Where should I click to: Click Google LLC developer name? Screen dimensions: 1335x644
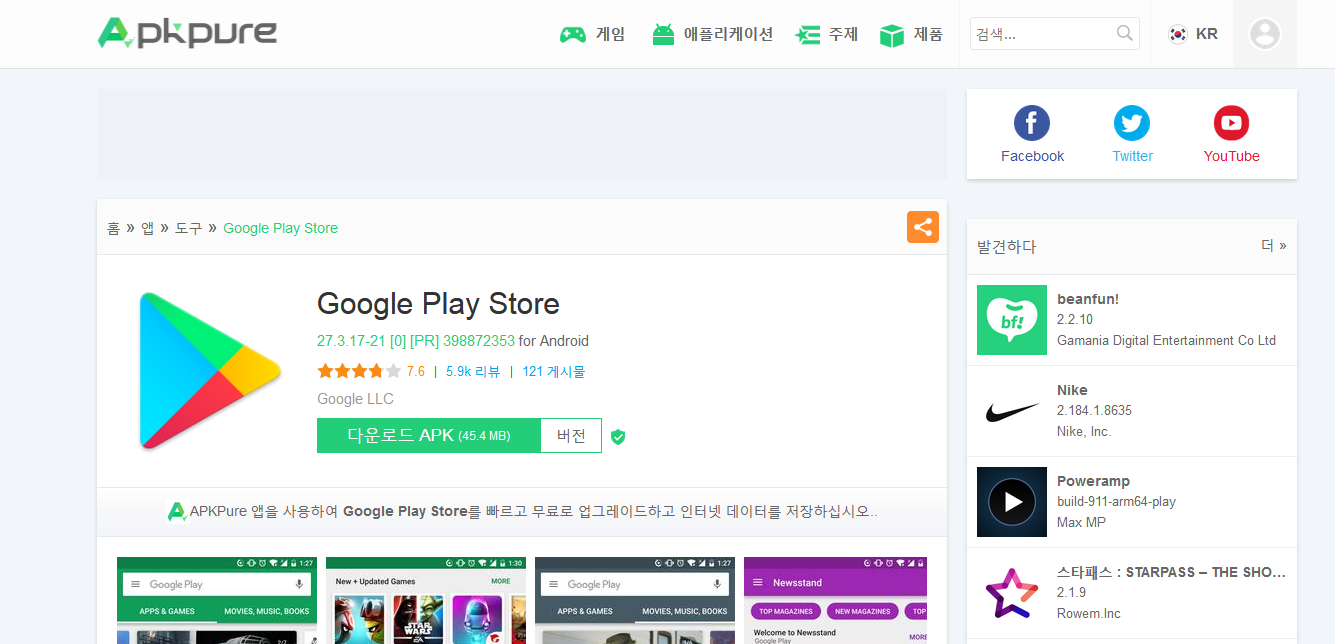click(355, 399)
